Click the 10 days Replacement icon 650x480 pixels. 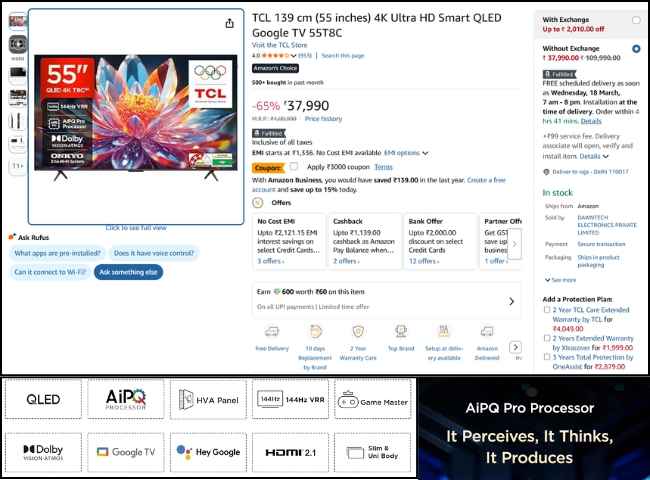click(x=313, y=333)
